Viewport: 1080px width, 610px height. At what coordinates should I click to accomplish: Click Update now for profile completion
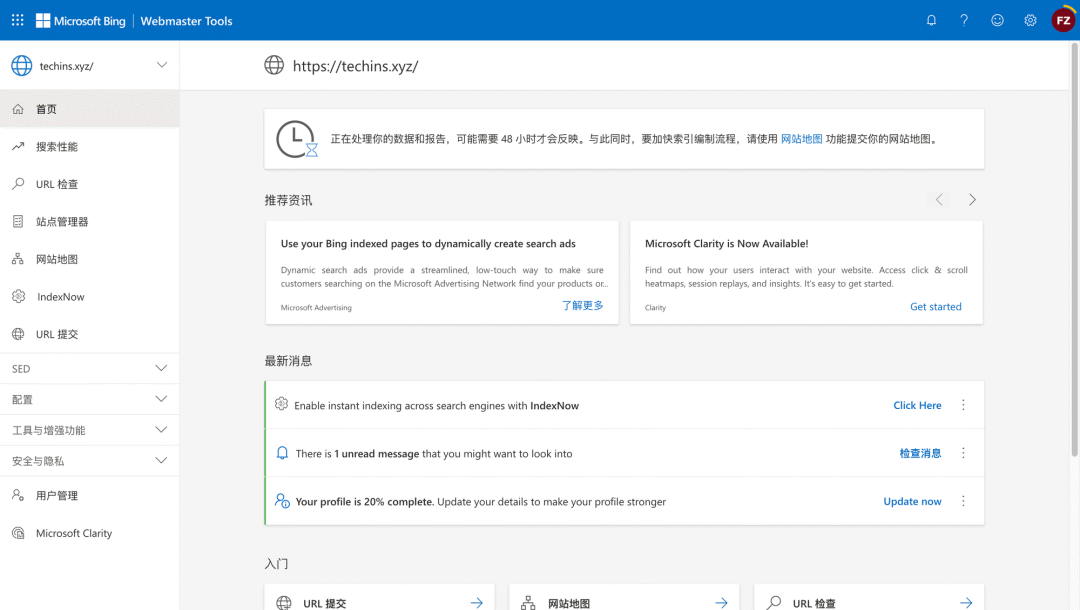[912, 501]
